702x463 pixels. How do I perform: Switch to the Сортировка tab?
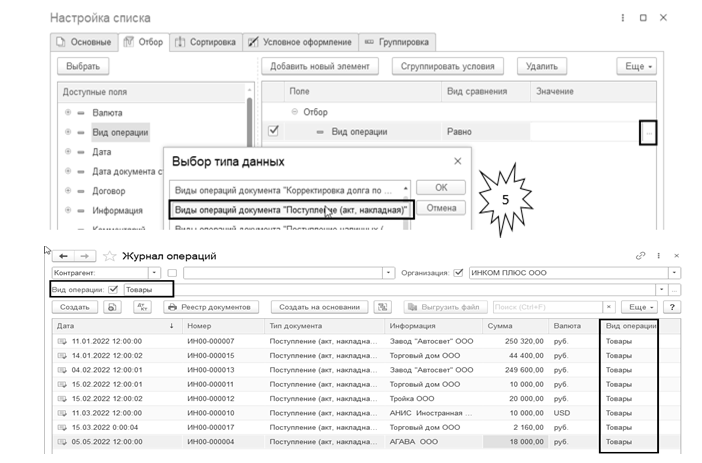tap(205, 42)
